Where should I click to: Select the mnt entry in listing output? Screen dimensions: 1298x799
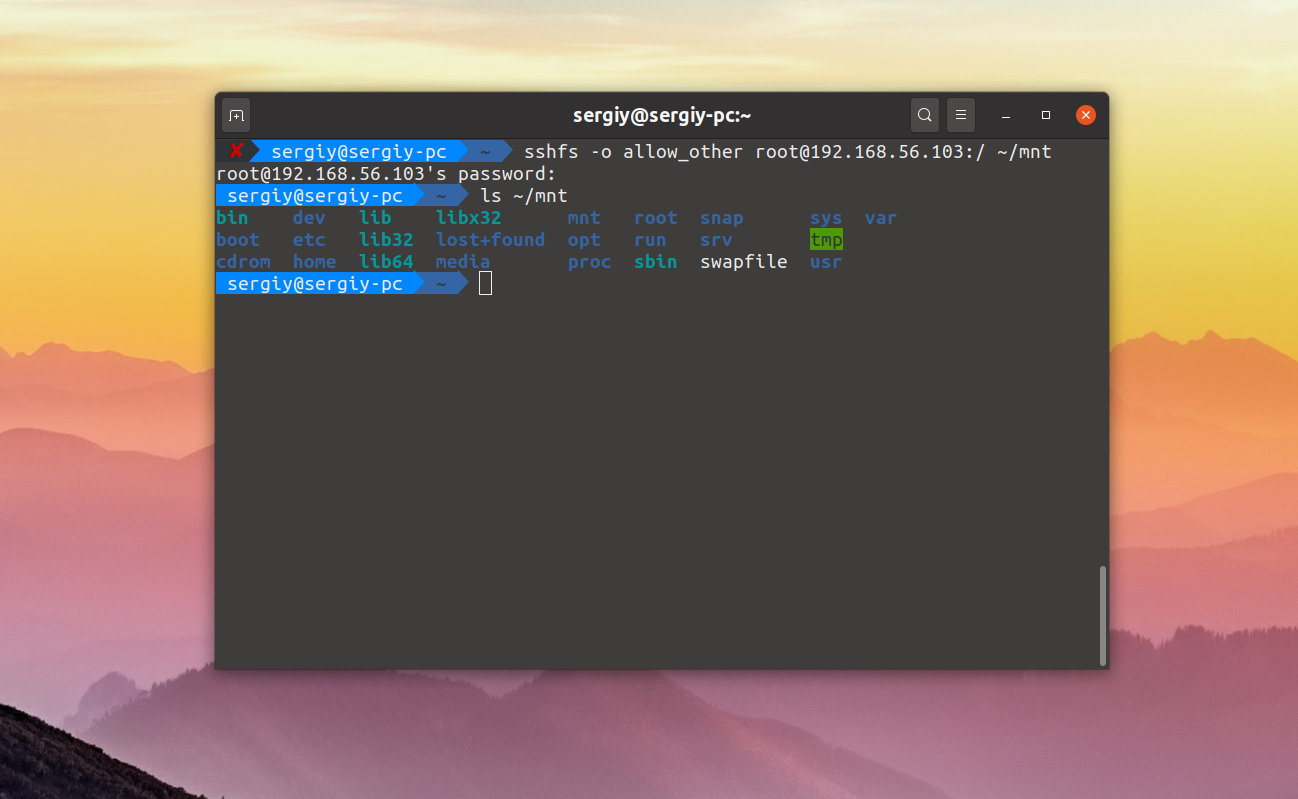[584, 218]
